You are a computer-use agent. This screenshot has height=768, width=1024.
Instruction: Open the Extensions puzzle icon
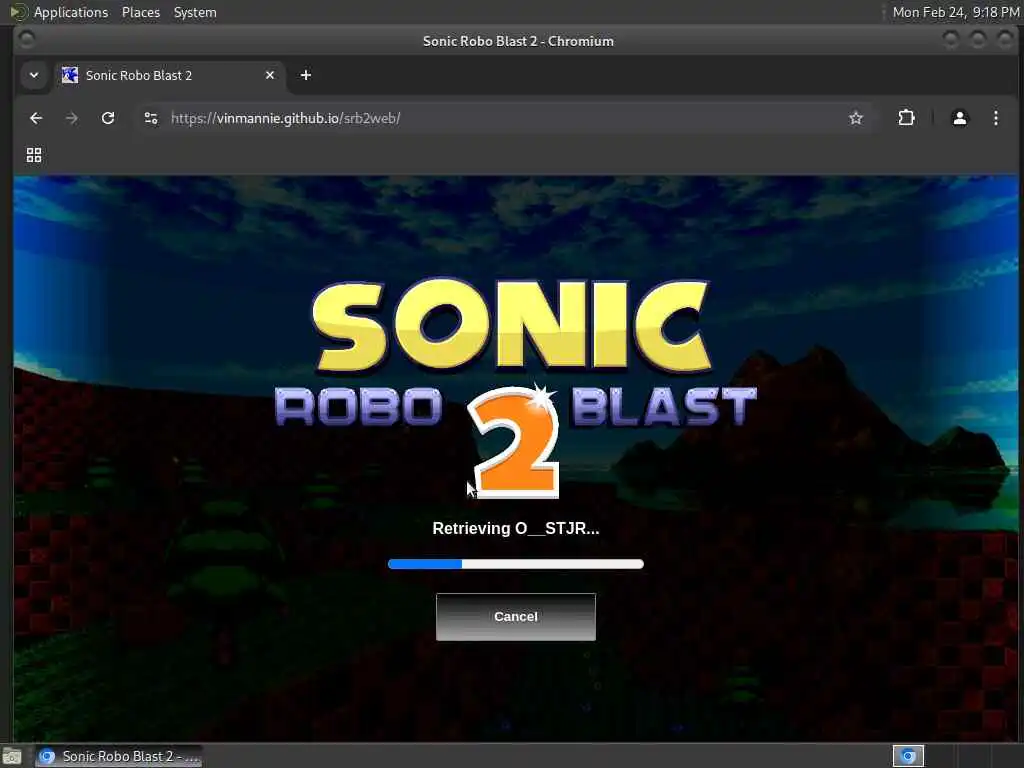(x=906, y=118)
